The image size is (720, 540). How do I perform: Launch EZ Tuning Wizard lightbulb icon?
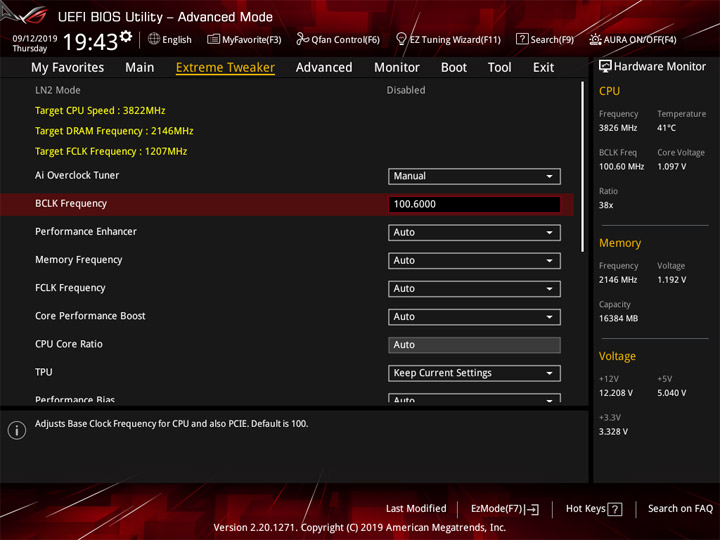point(401,39)
